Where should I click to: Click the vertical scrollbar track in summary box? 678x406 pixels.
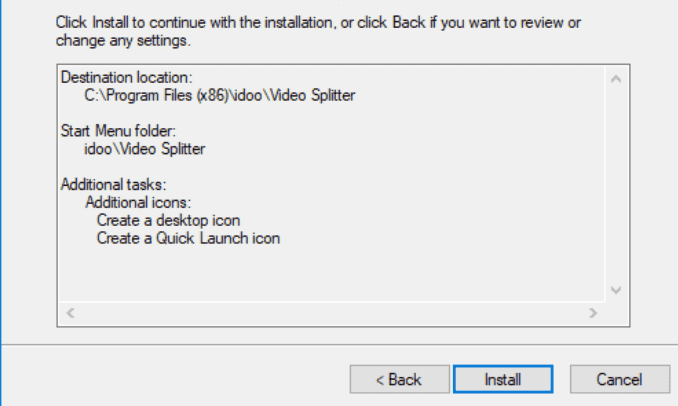(616, 184)
